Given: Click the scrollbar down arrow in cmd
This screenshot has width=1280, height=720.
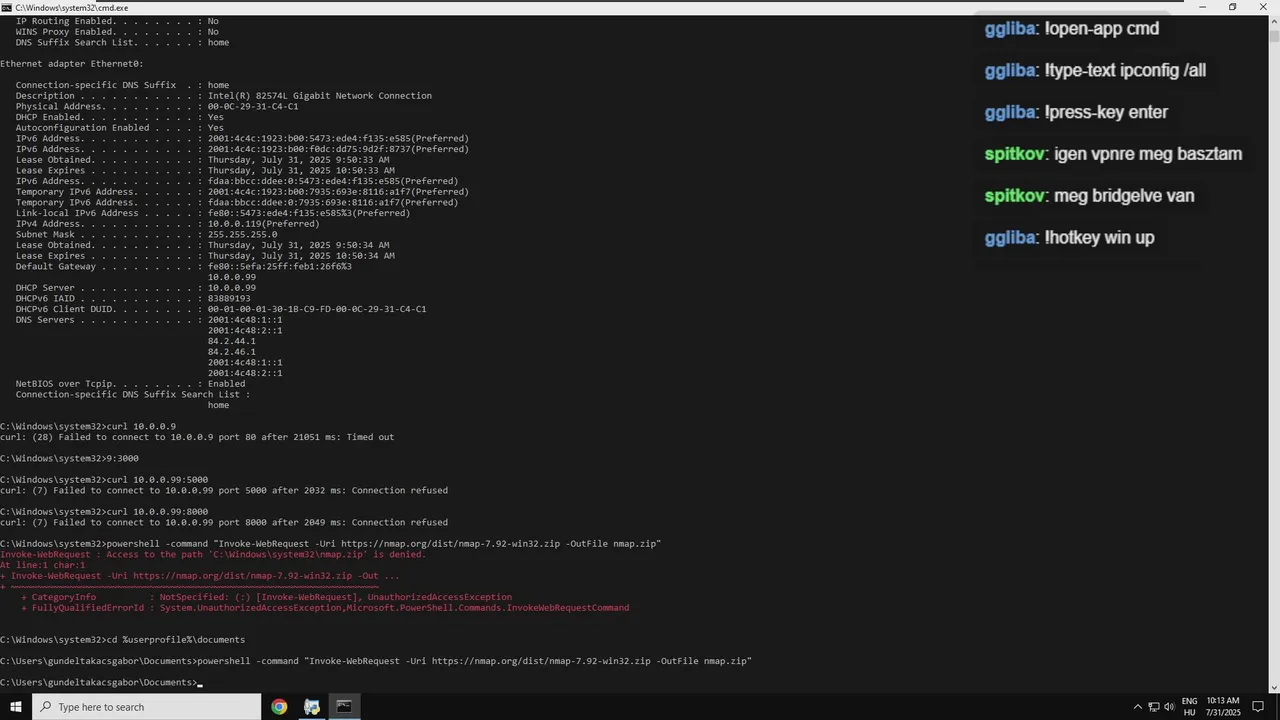Looking at the screenshot, I should (1274, 687).
